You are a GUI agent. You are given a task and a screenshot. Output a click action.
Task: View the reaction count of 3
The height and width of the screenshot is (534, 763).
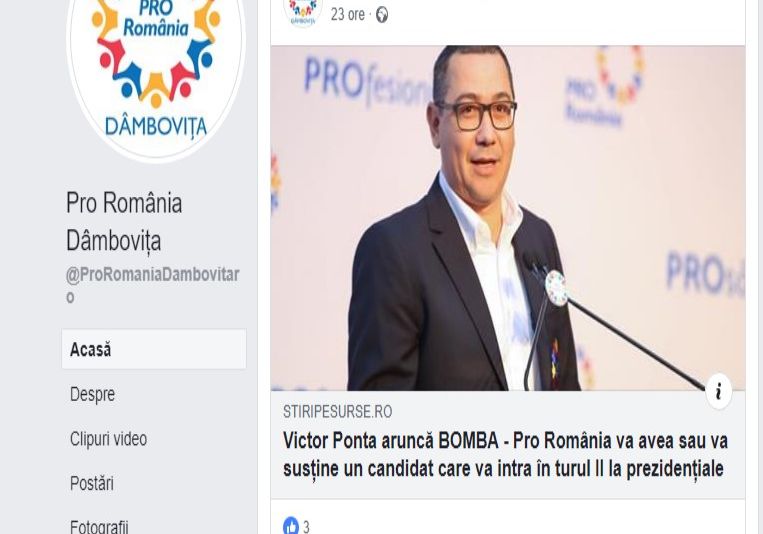click(306, 527)
